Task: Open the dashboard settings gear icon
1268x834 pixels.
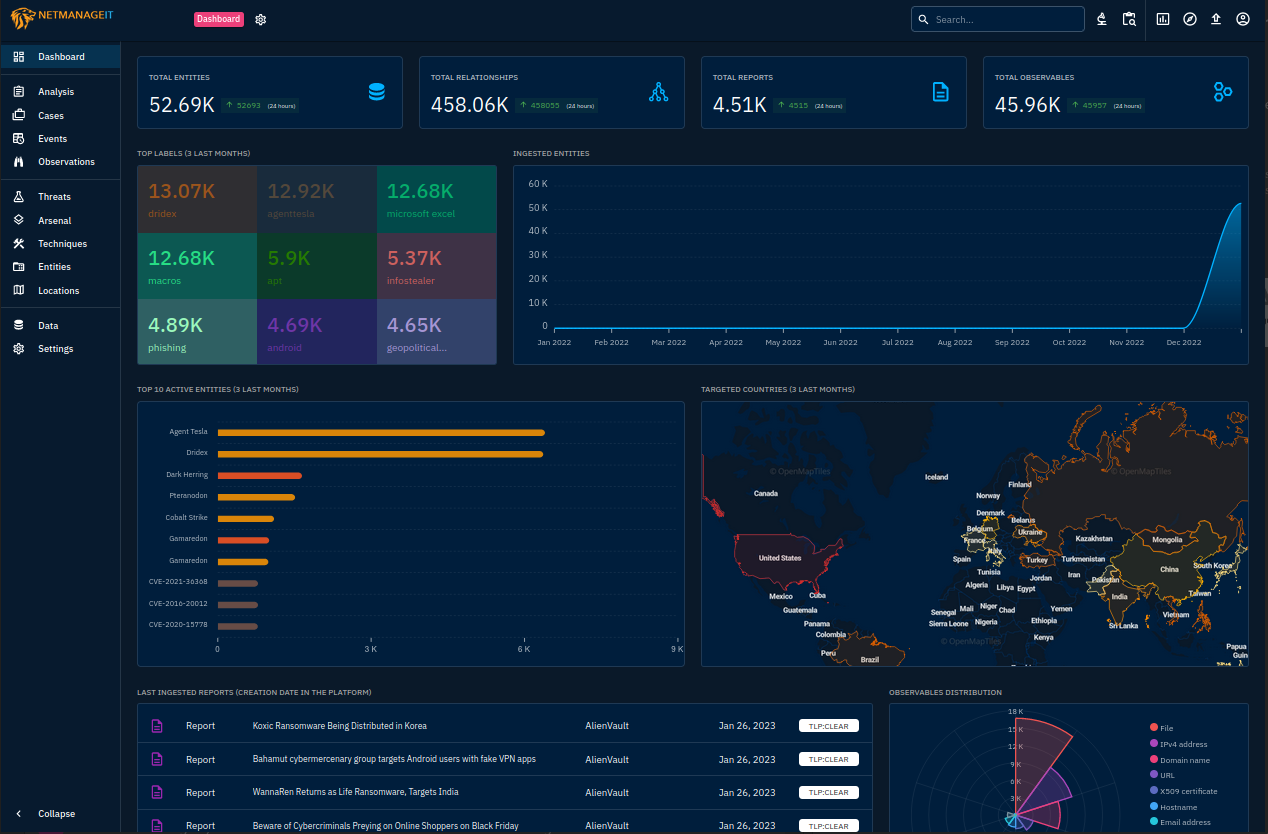Action: click(x=261, y=19)
